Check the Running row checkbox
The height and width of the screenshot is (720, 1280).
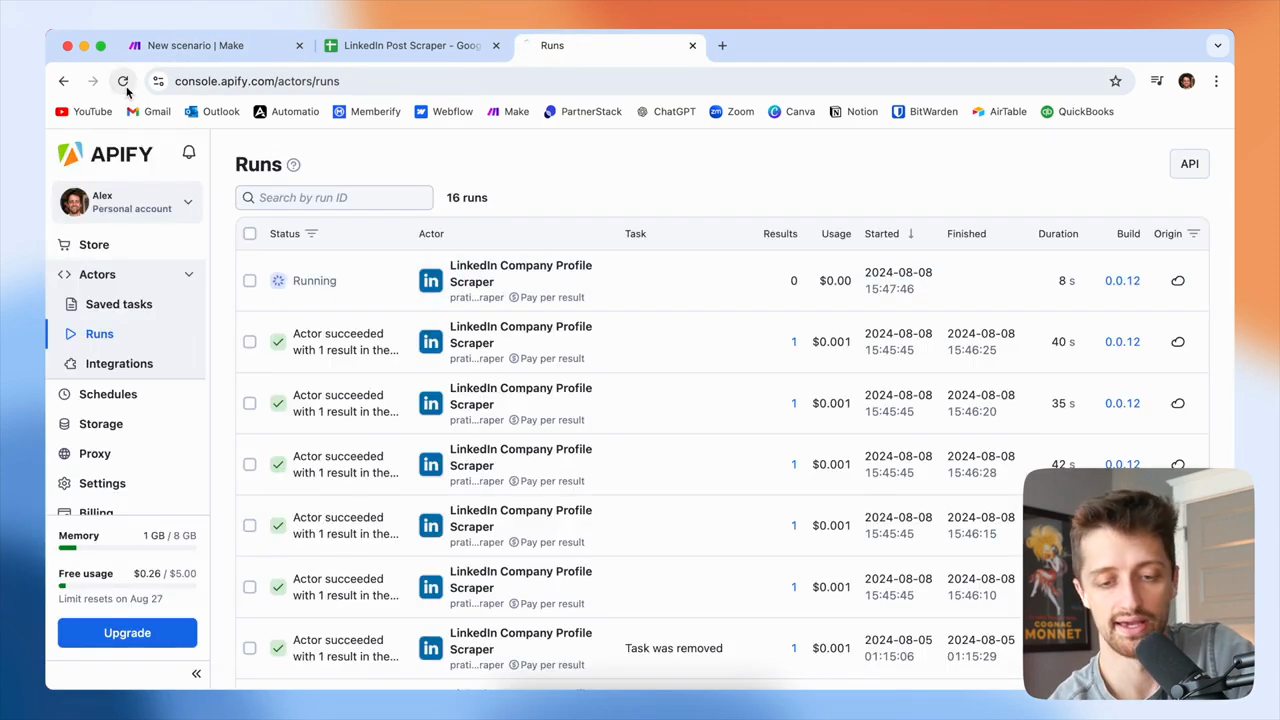tap(250, 281)
